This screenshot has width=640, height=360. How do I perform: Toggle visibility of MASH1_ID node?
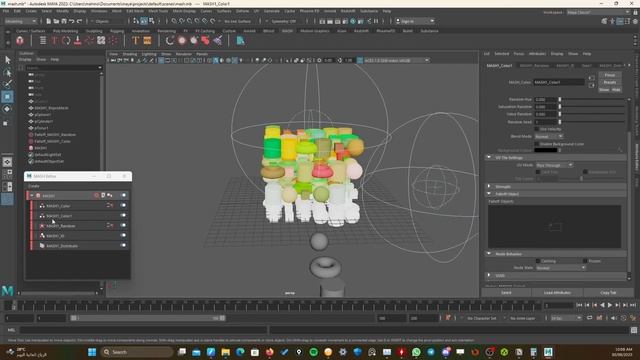(123, 236)
